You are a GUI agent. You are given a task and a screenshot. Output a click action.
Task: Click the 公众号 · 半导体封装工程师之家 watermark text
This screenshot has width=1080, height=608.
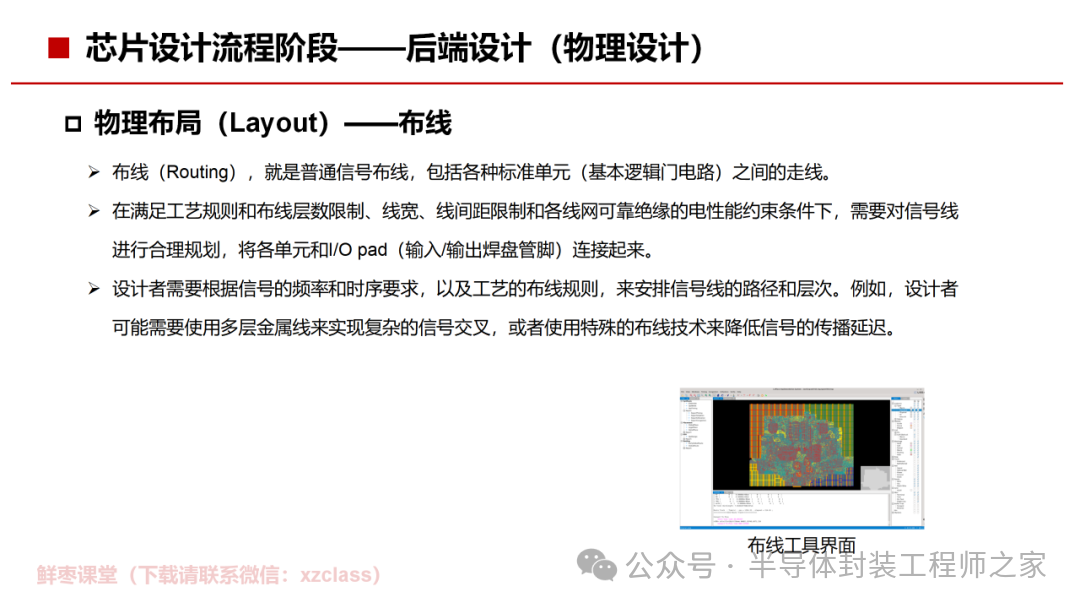pos(835,566)
